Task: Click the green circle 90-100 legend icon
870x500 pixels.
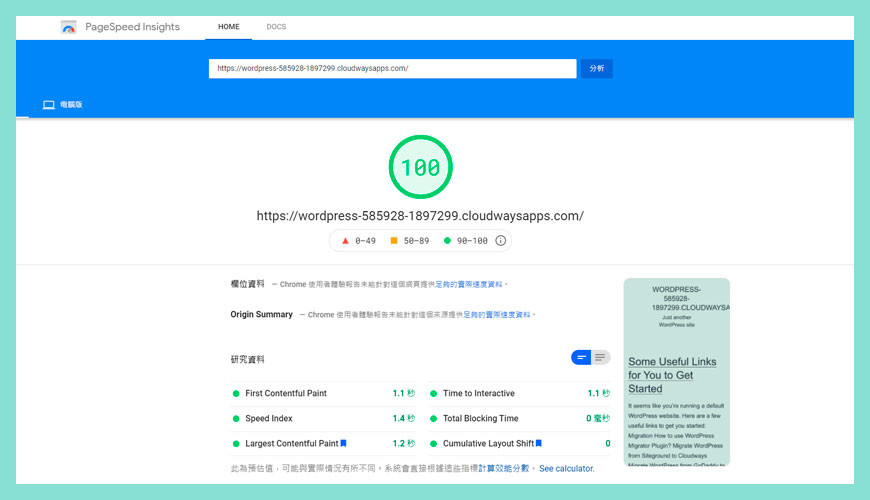Action: pyautogui.click(x=447, y=240)
